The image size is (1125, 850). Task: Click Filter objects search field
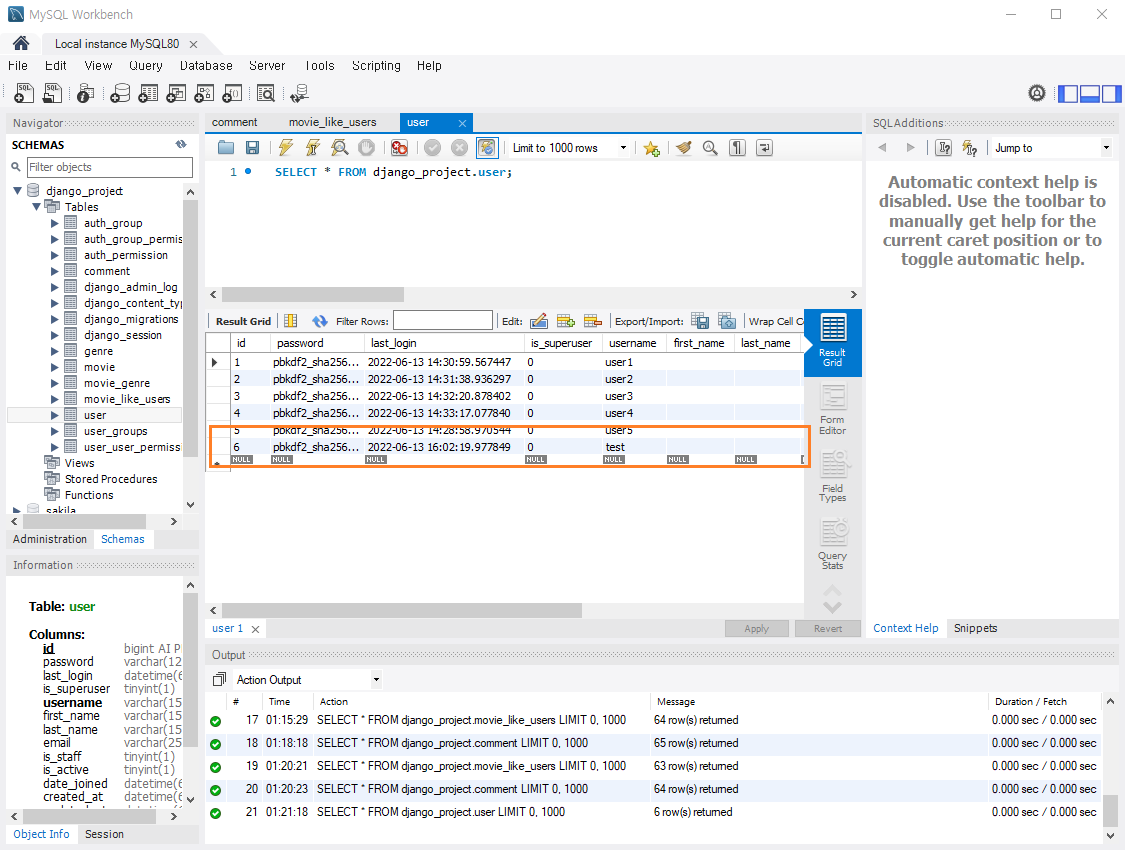click(x=110, y=167)
